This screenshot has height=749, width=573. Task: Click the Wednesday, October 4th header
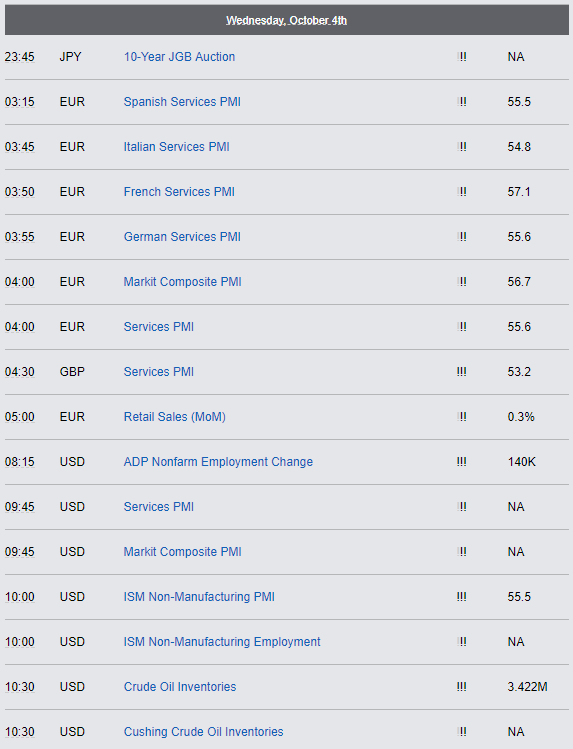click(x=286, y=21)
